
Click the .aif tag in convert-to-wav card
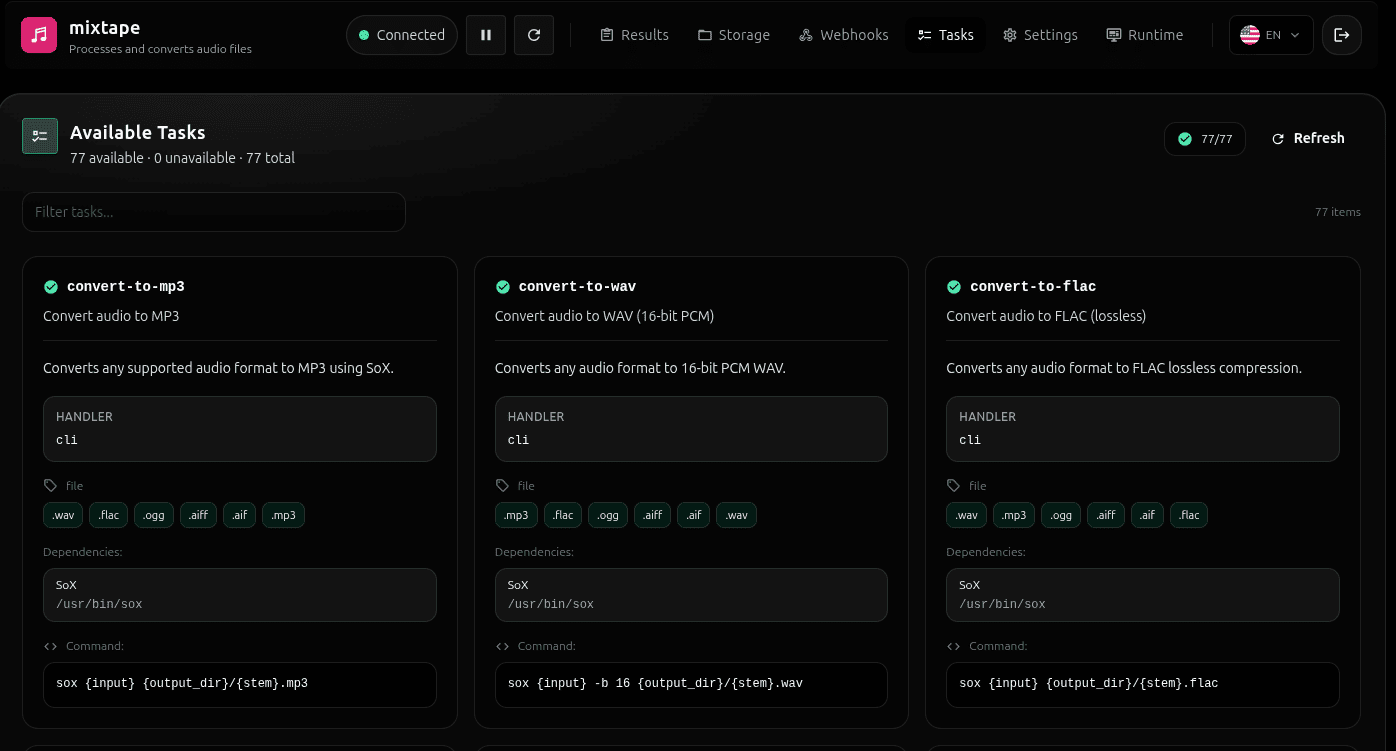tap(694, 515)
